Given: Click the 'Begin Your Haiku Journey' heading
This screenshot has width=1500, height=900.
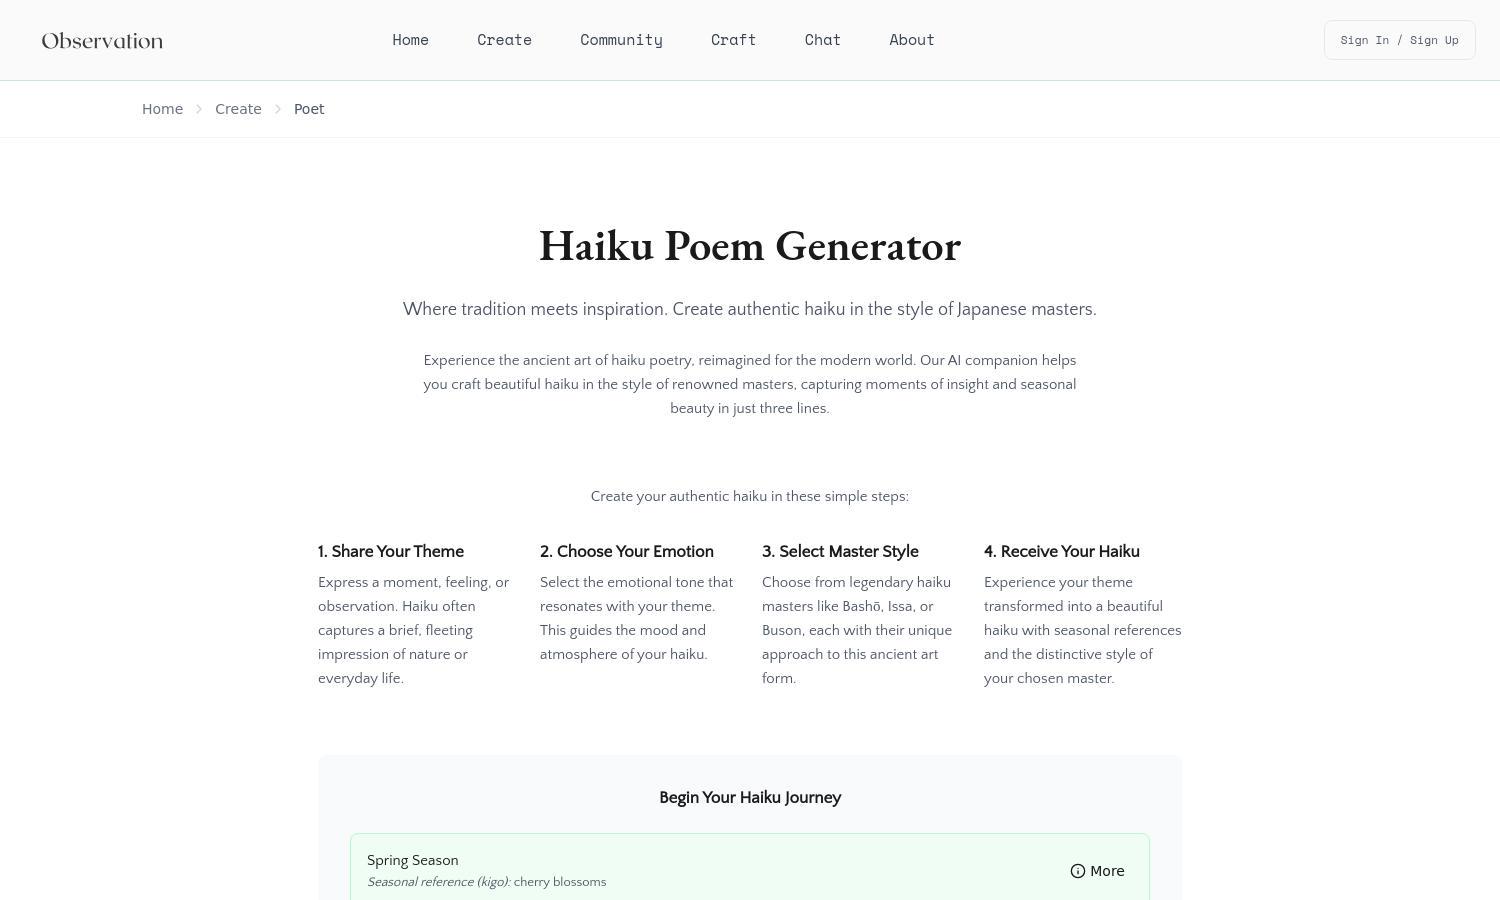Looking at the screenshot, I should coord(750,797).
